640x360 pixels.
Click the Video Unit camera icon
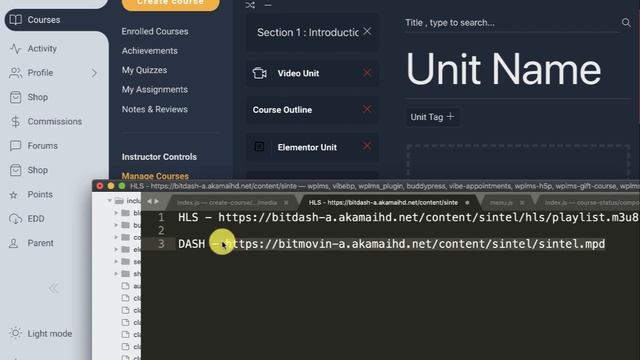(x=260, y=73)
